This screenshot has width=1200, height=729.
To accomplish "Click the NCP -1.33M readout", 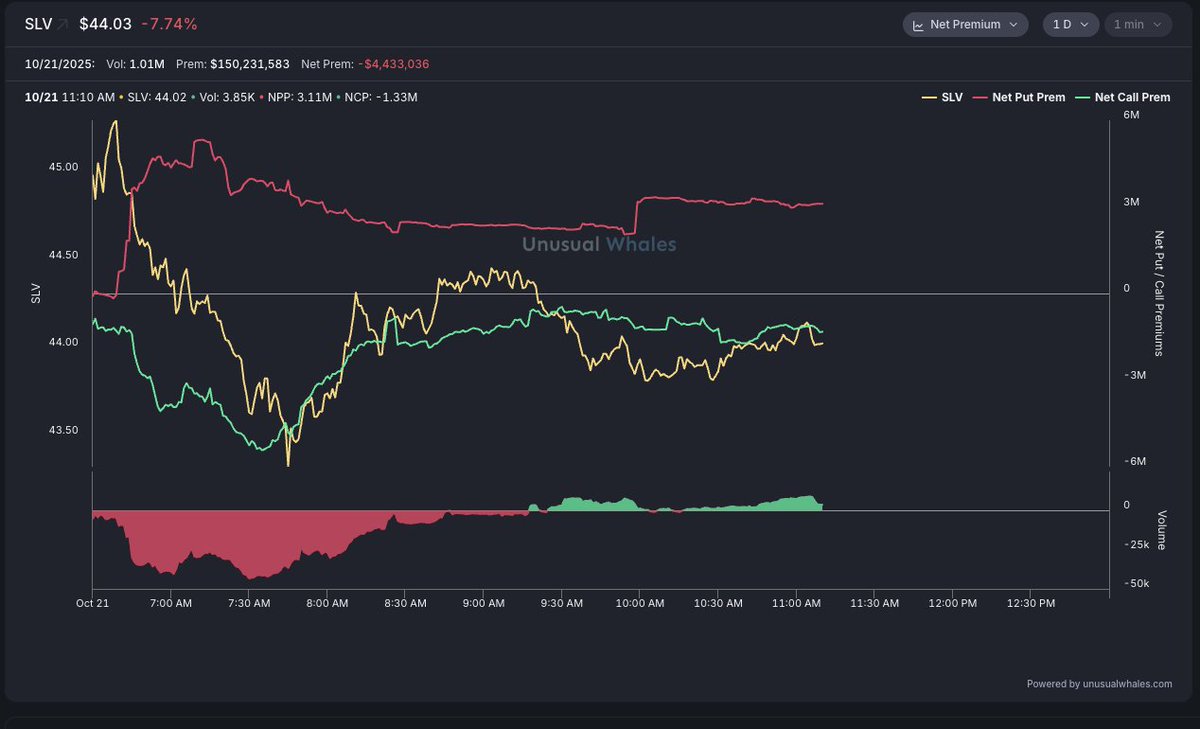I will click(381, 97).
